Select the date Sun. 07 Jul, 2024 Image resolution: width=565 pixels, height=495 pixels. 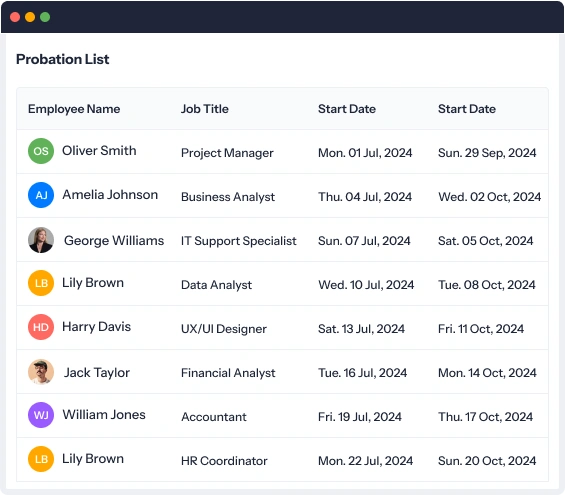pyautogui.click(x=364, y=241)
